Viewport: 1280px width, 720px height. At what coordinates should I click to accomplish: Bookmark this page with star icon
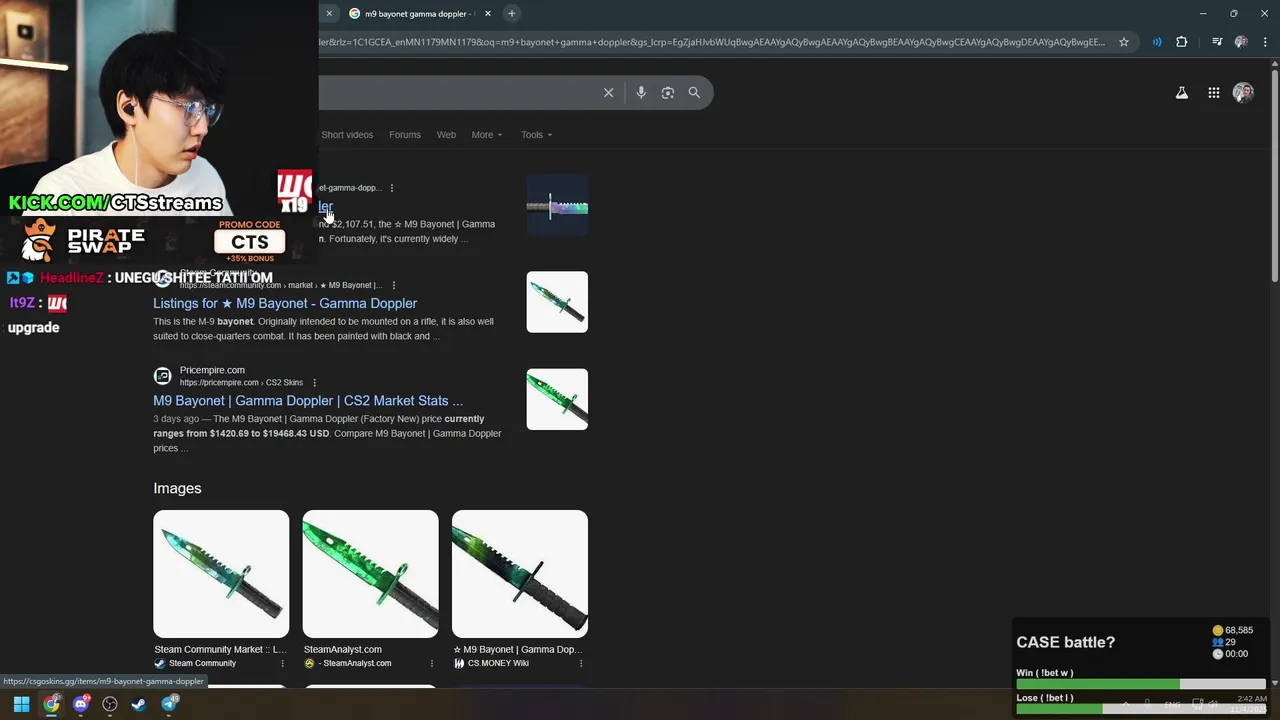pyautogui.click(x=1124, y=42)
